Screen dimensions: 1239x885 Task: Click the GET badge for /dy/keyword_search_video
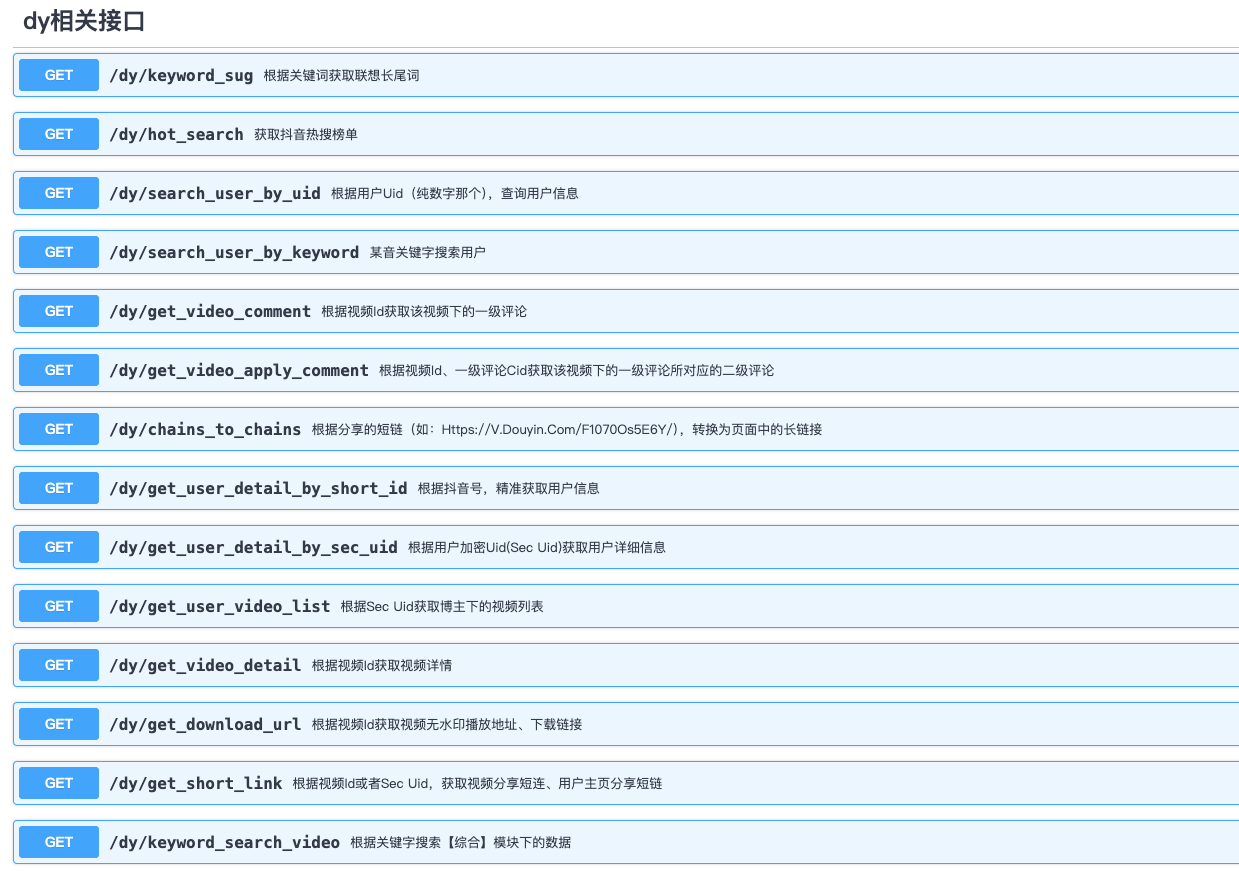pyautogui.click(x=59, y=842)
